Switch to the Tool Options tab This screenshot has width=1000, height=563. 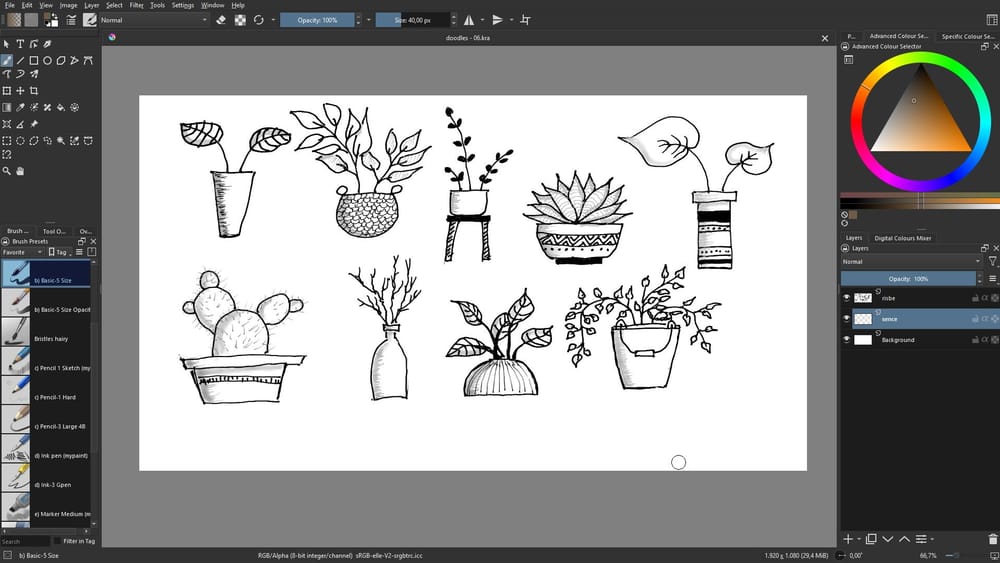(x=54, y=231)
